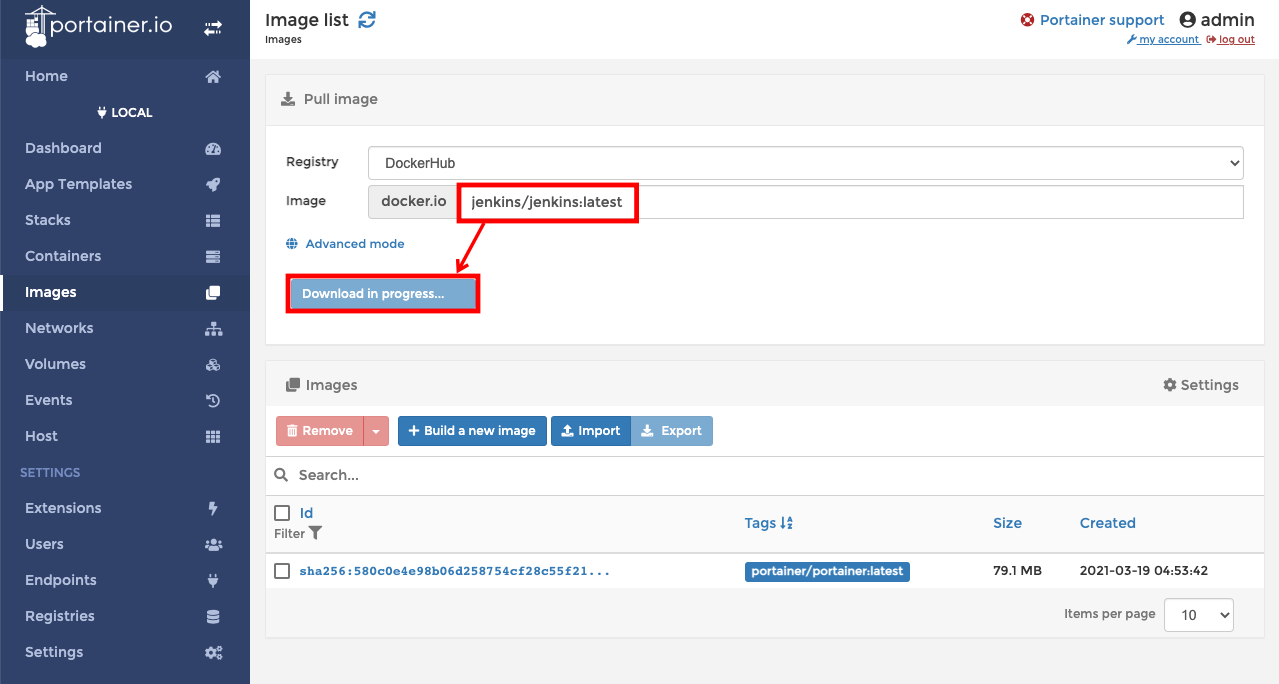The height and width of the screenshot is (684, 1279).
Task: Refresh the image list with the refresh icon
Action: point(367,19)
